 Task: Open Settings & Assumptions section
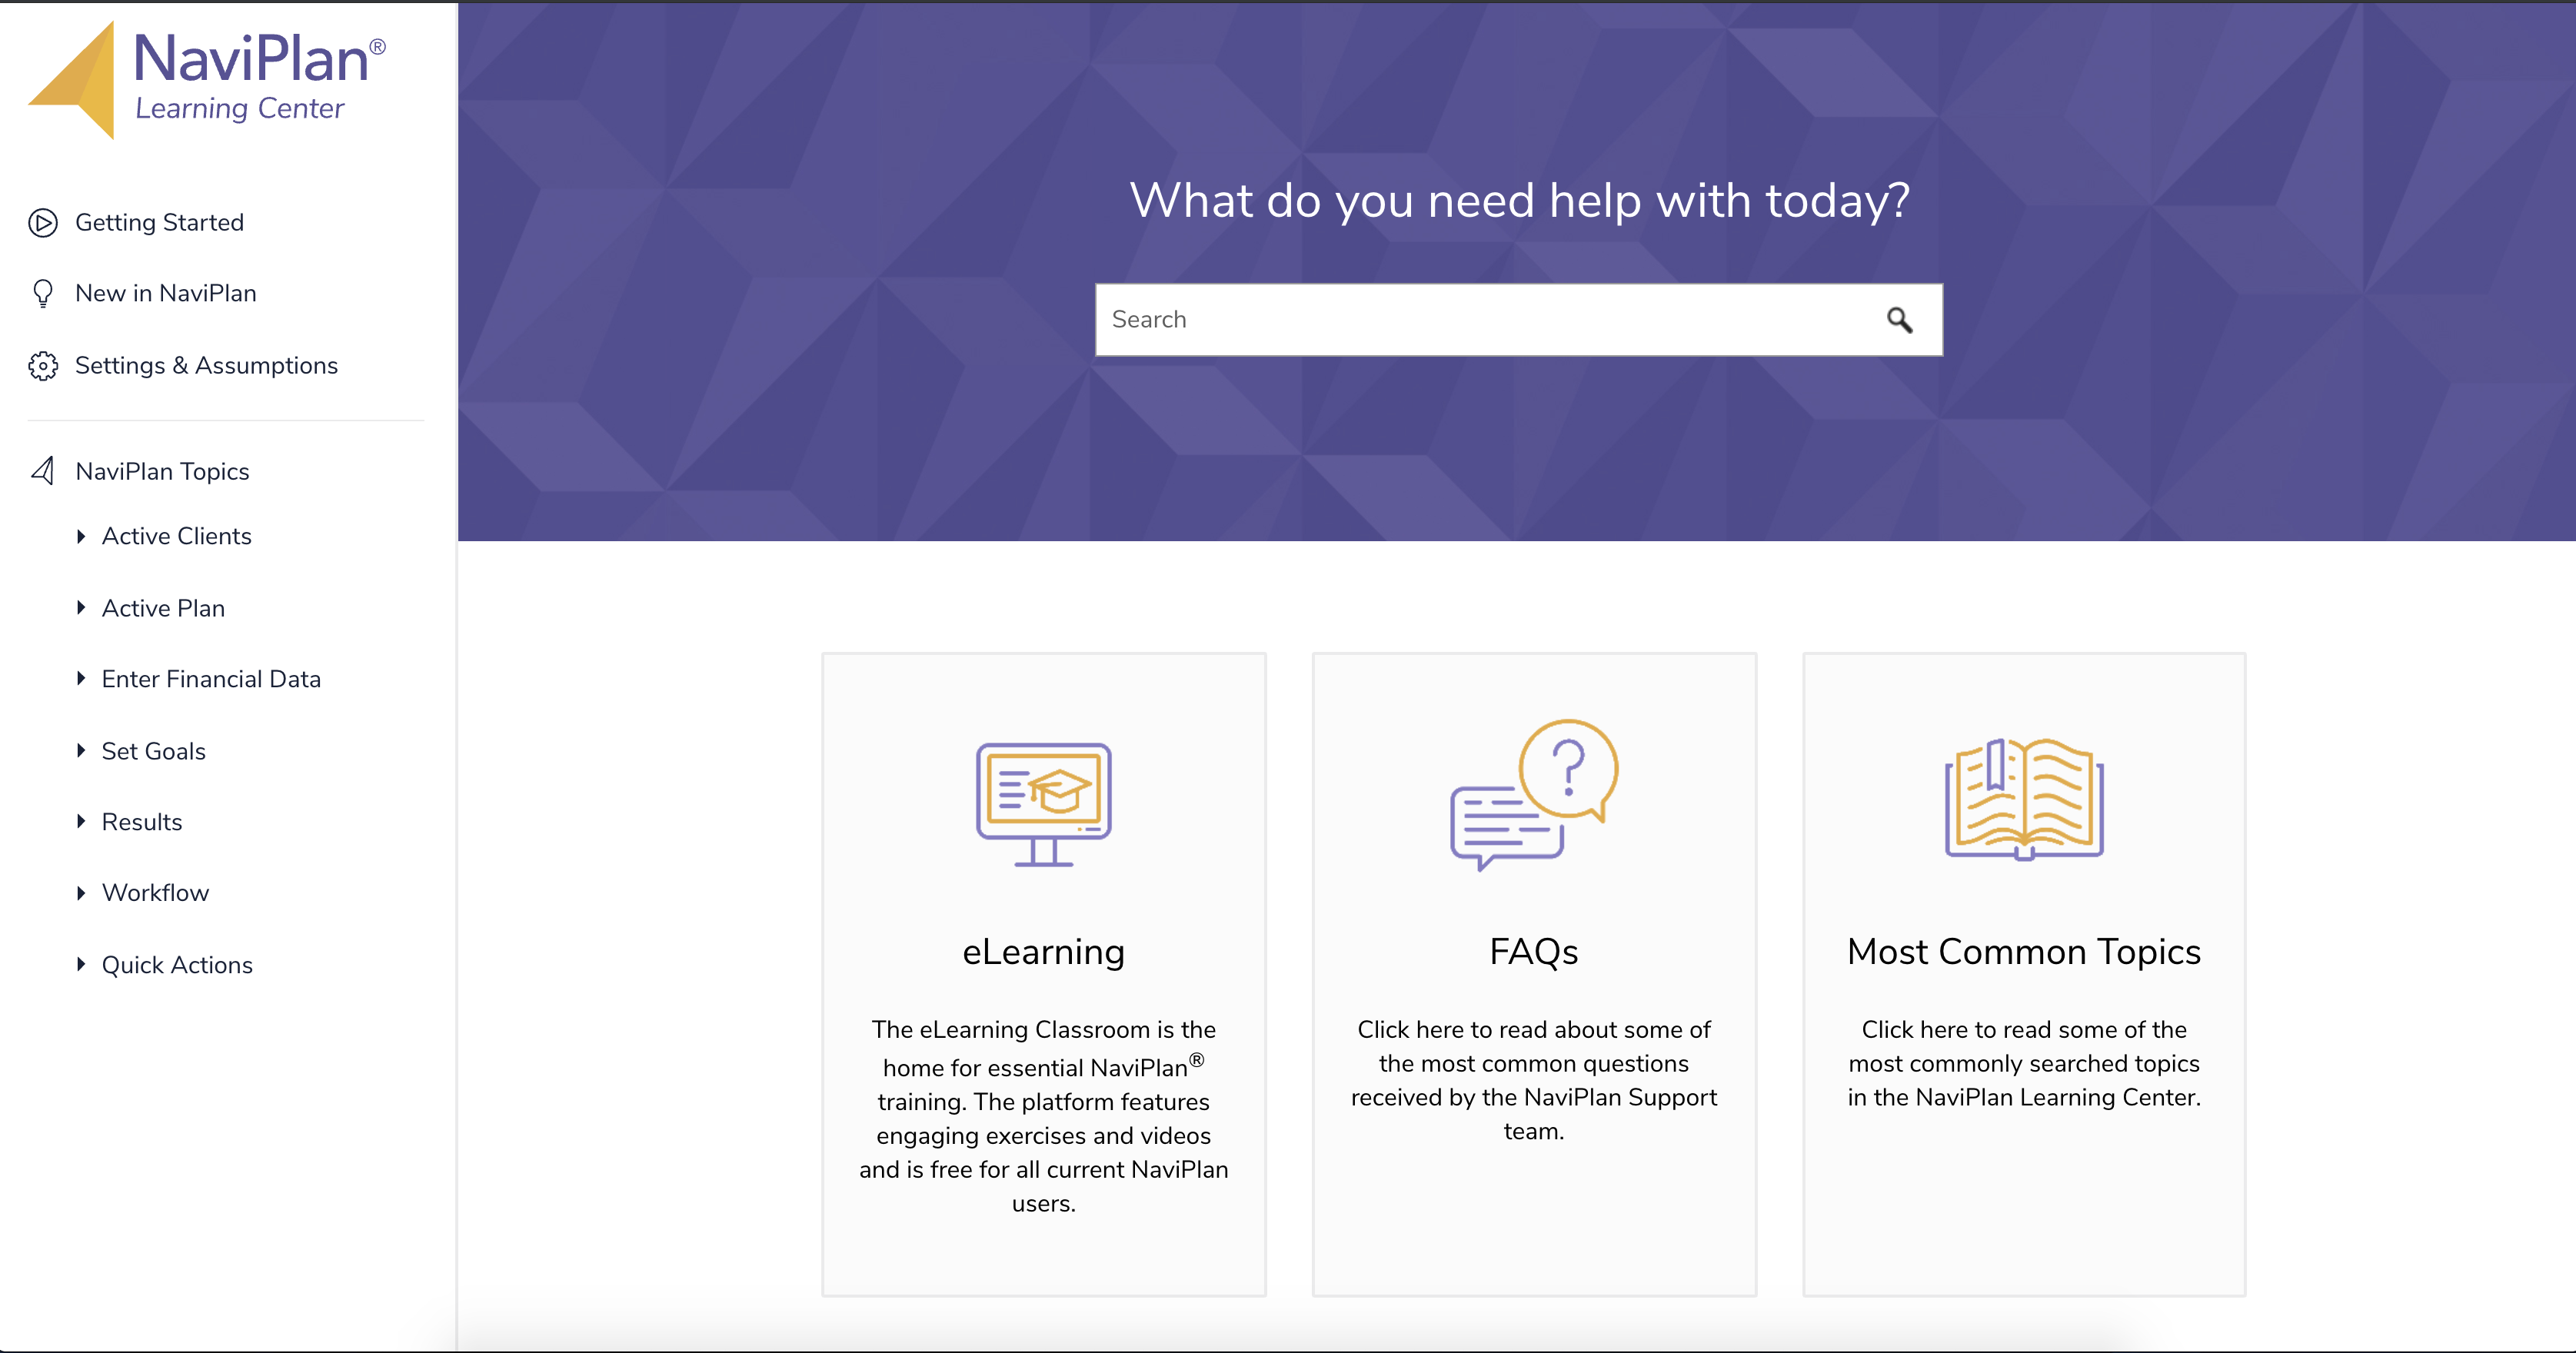pyautogui.click(x=206, y=366)
